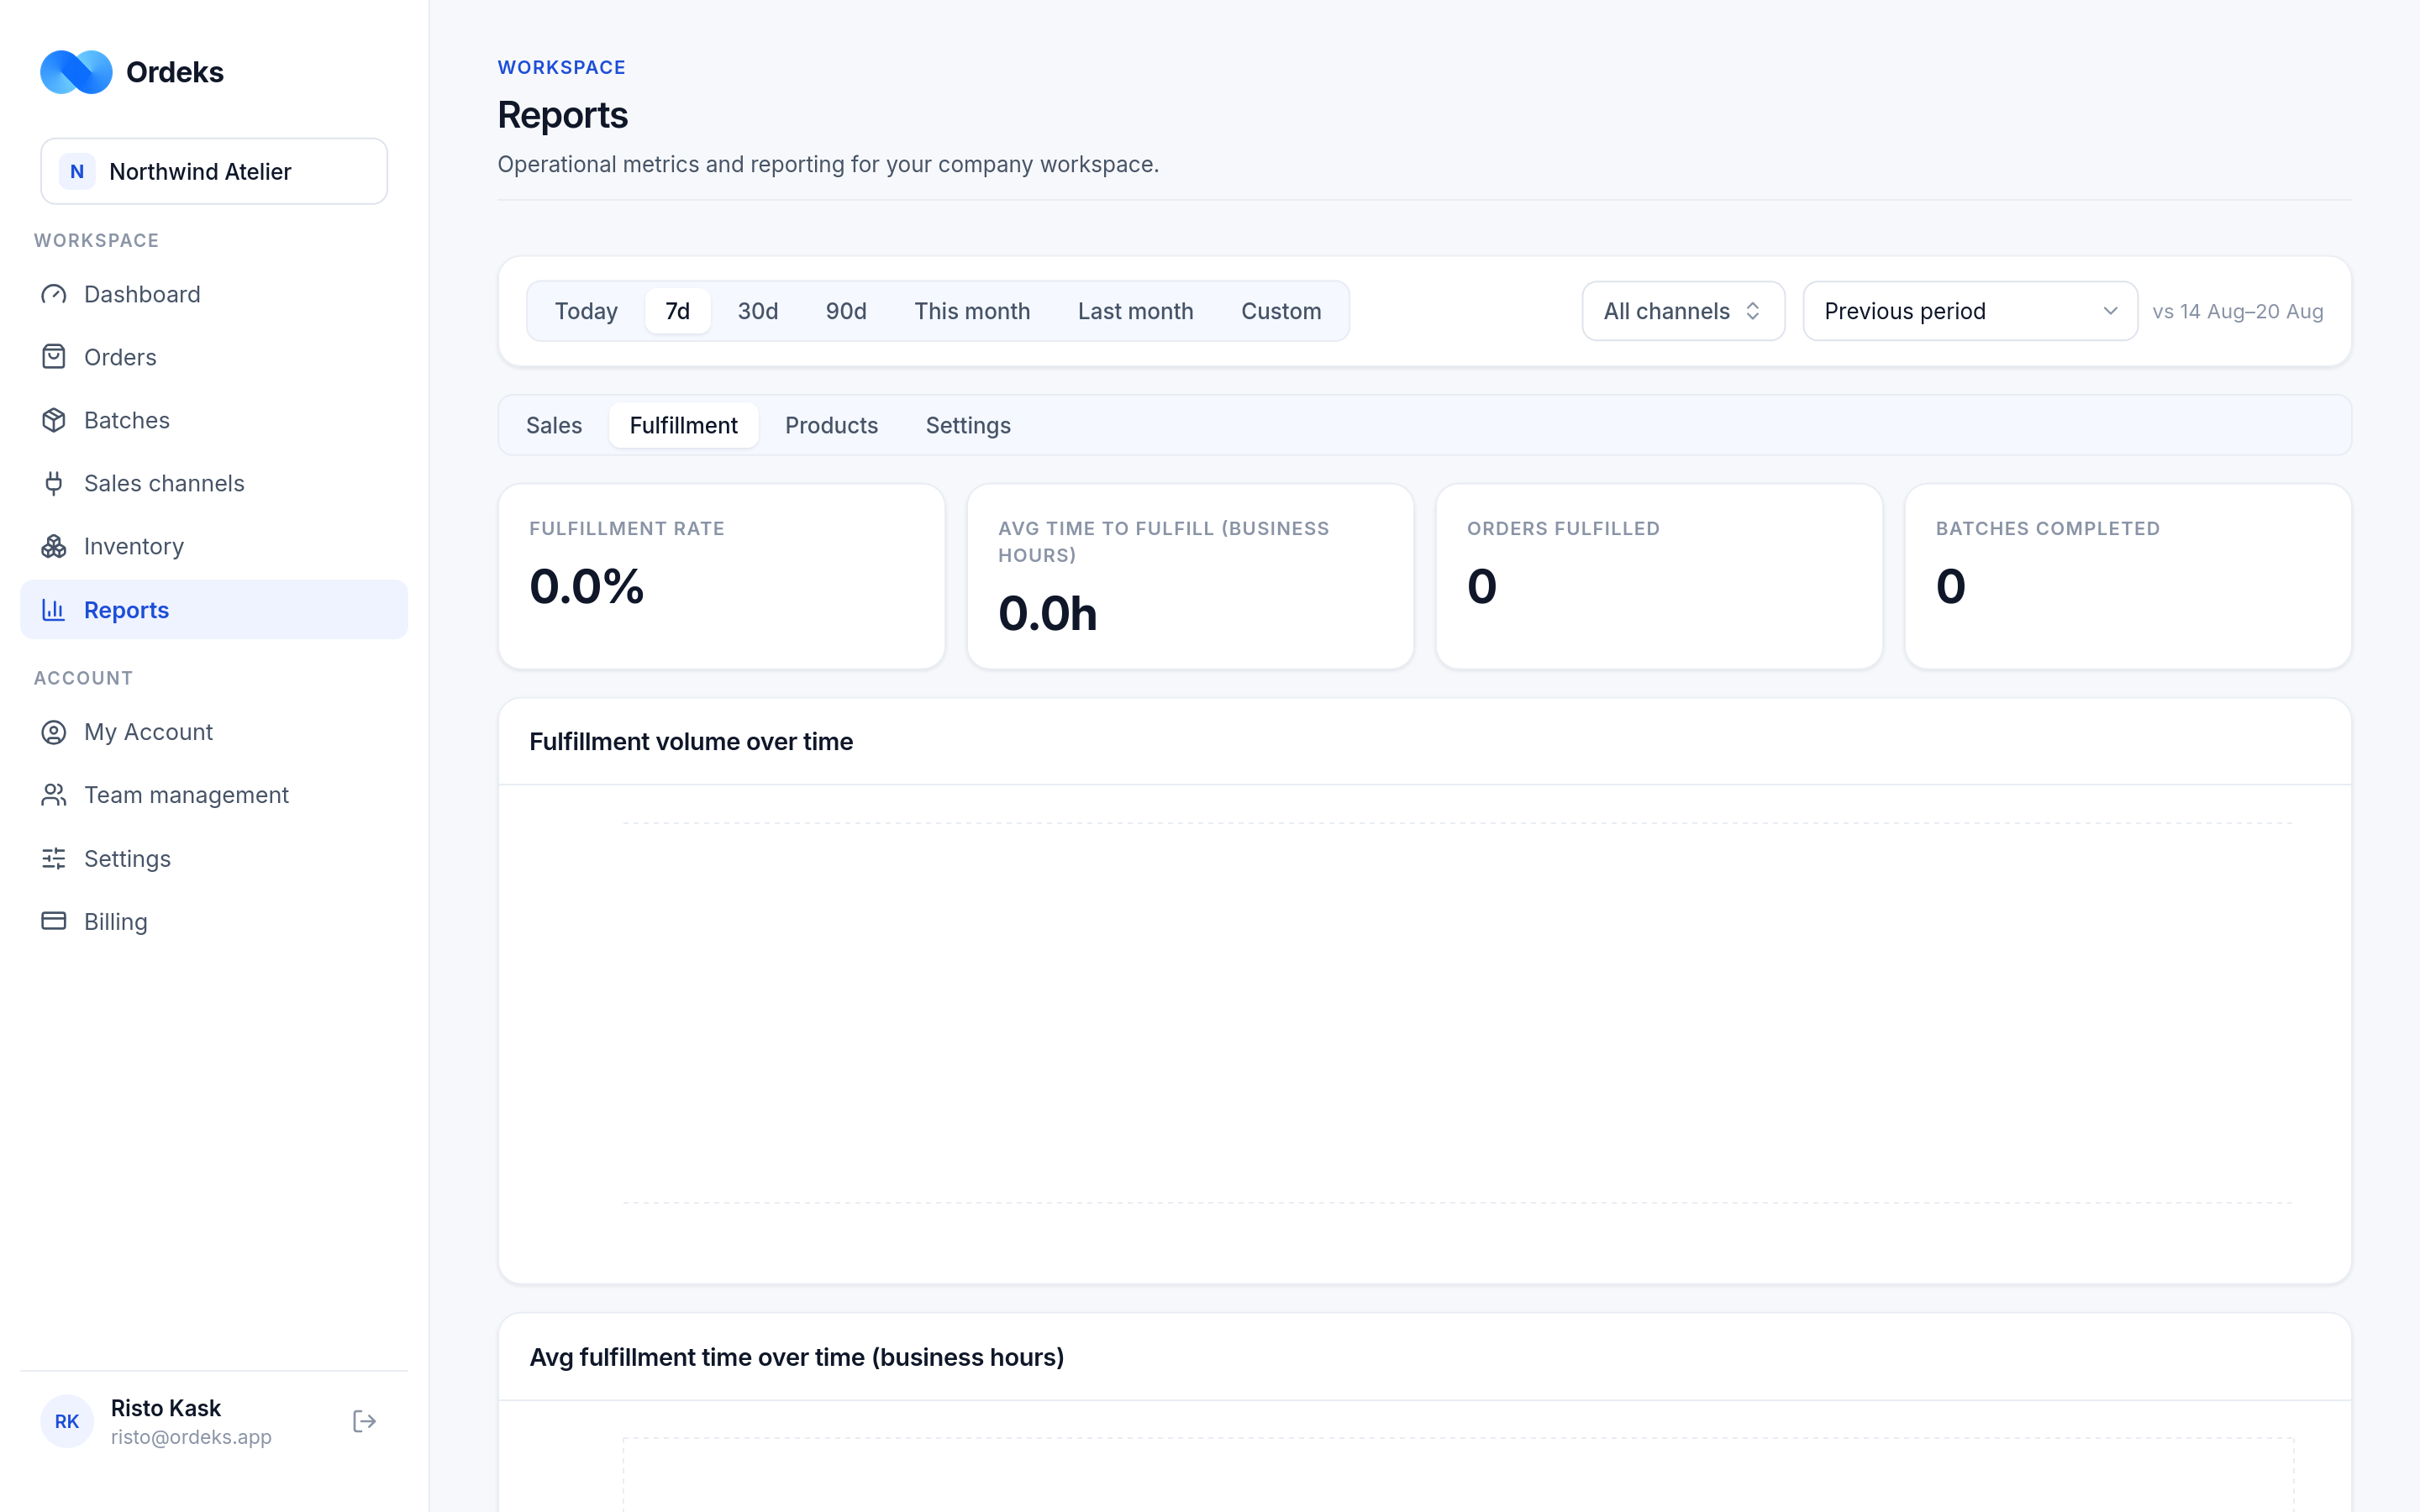
Task: Open the Billing page
Action: [214, 921]
